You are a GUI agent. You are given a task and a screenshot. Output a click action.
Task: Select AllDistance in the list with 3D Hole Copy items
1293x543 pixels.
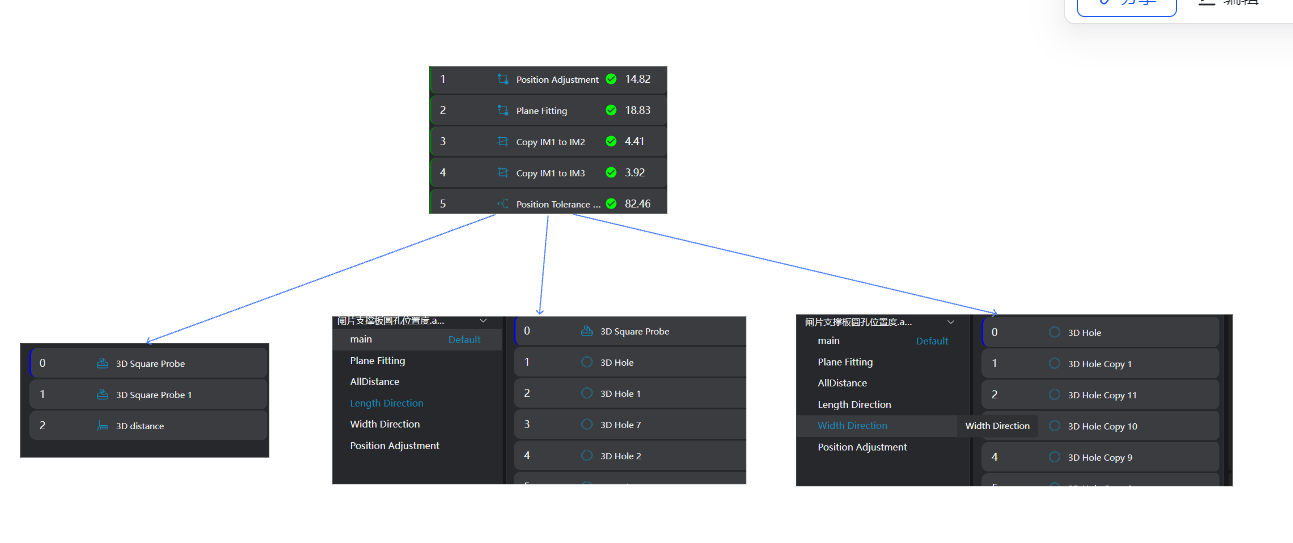[842, 383]
